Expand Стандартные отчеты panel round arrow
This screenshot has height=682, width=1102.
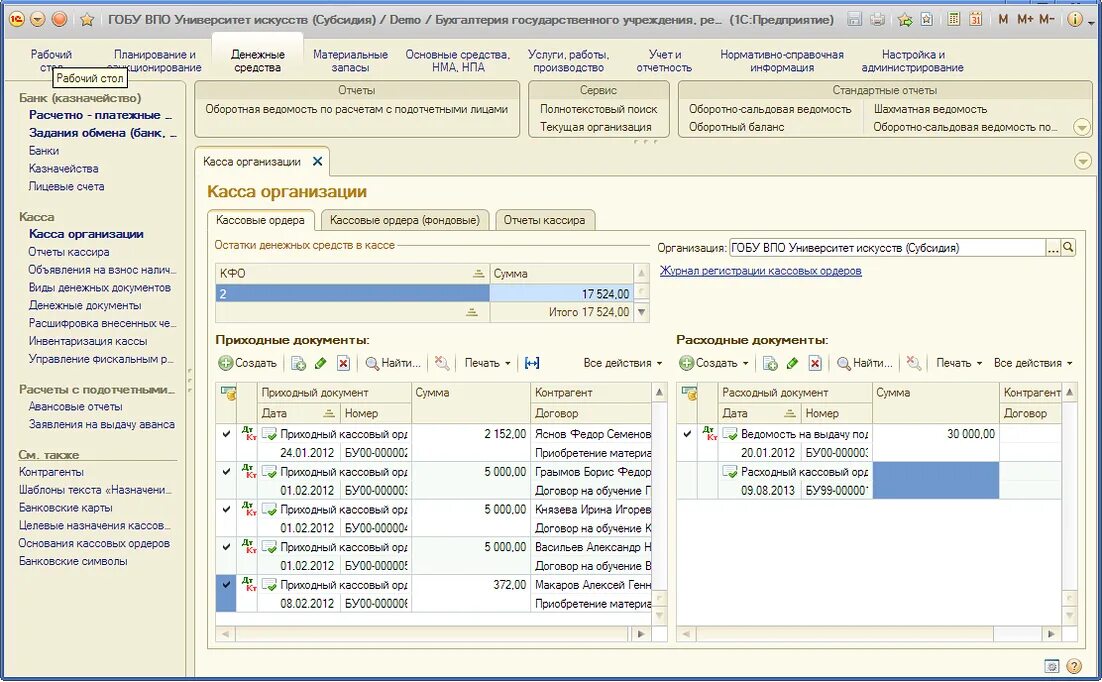pyautogui.click(x=1082, y=127)
